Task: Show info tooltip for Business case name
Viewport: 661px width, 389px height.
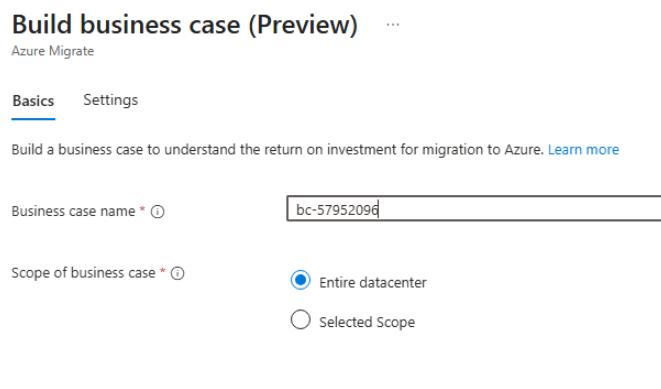Action: click(x=158, y=211)
